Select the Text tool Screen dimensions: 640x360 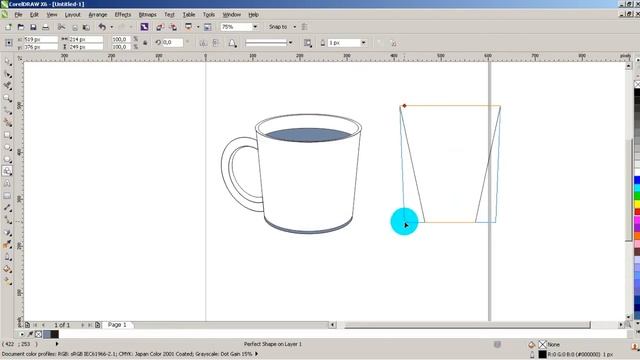pyautogui.click(x=7, y=184)
